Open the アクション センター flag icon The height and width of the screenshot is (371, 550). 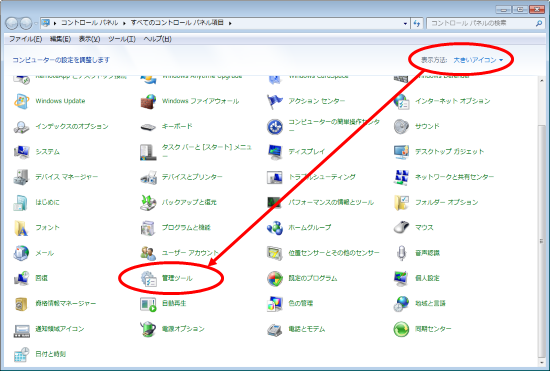pyautogui.click(x=275, y=101)
